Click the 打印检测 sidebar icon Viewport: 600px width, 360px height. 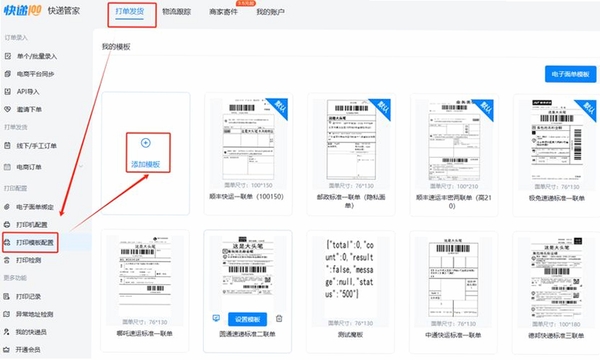click(7, 260)
